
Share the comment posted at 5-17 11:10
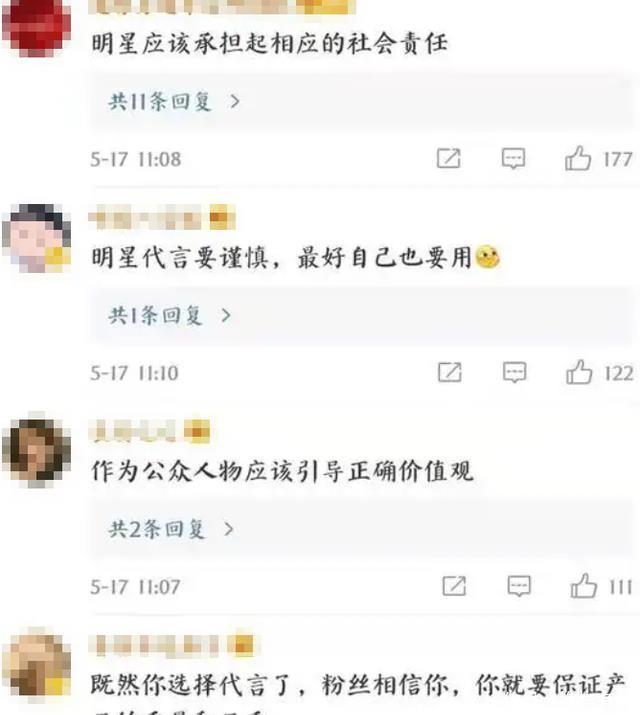coord(449,372)
